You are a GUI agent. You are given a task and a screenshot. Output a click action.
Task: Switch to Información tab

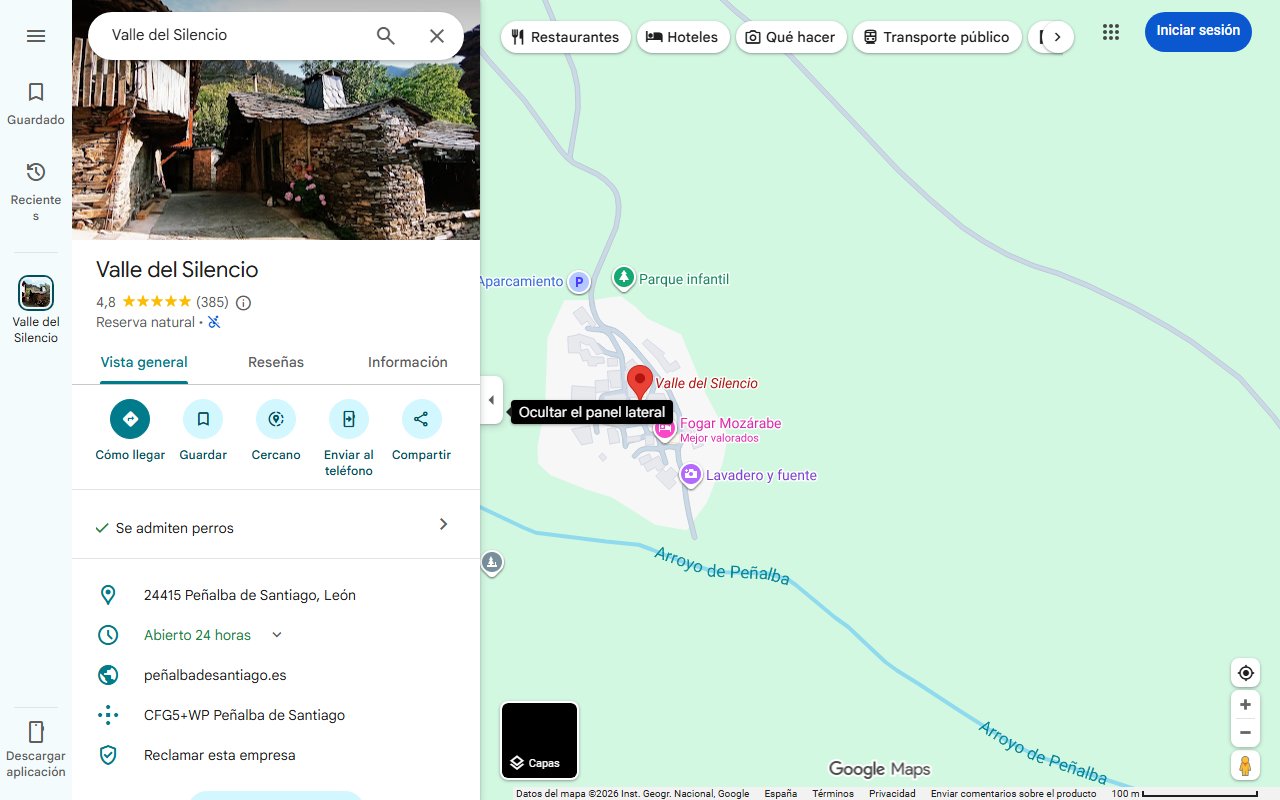click(407, 362)
